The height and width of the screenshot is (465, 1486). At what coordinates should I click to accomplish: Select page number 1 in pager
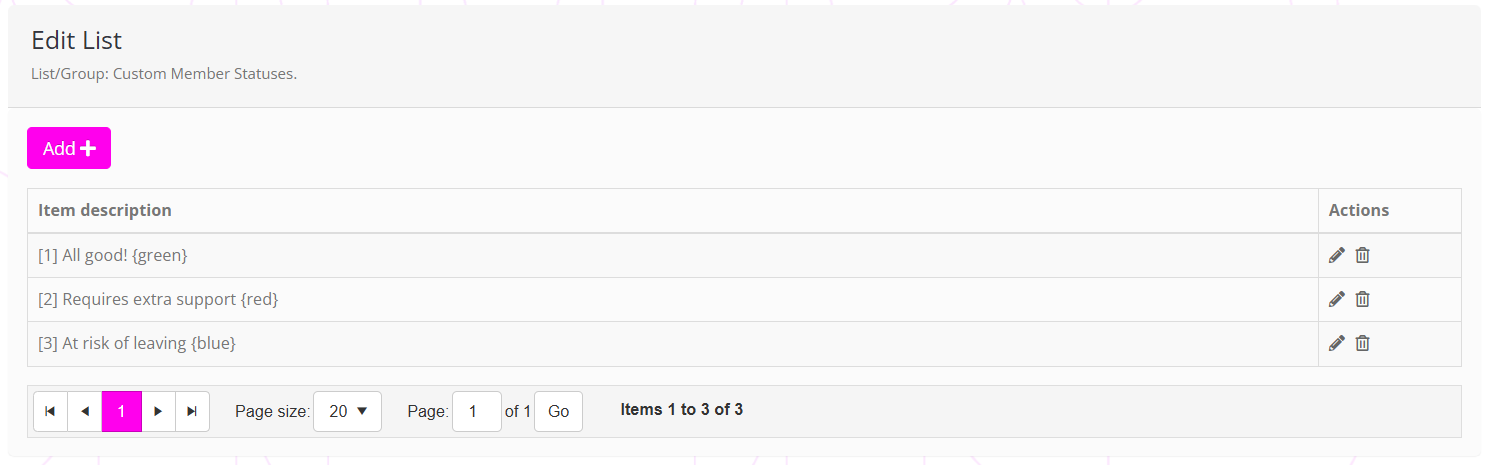click(x=122, y=411)
